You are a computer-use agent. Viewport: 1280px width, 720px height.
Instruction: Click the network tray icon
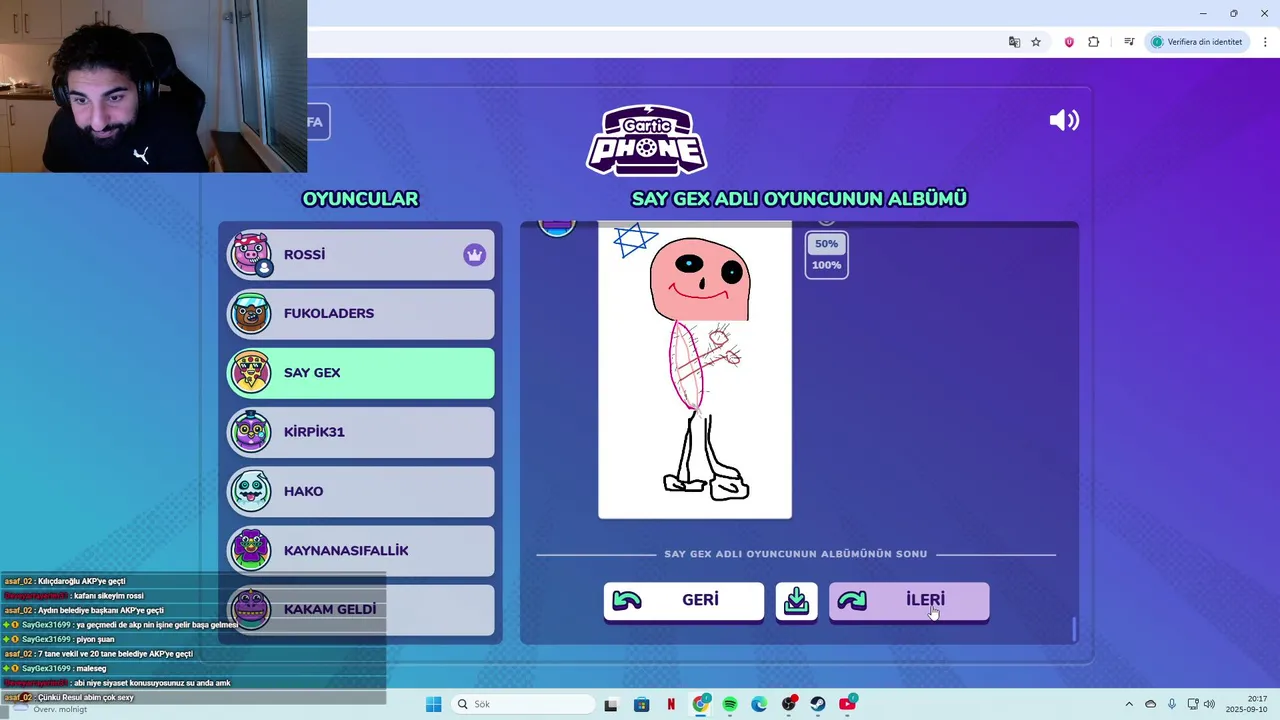[x=1192, y=704]
